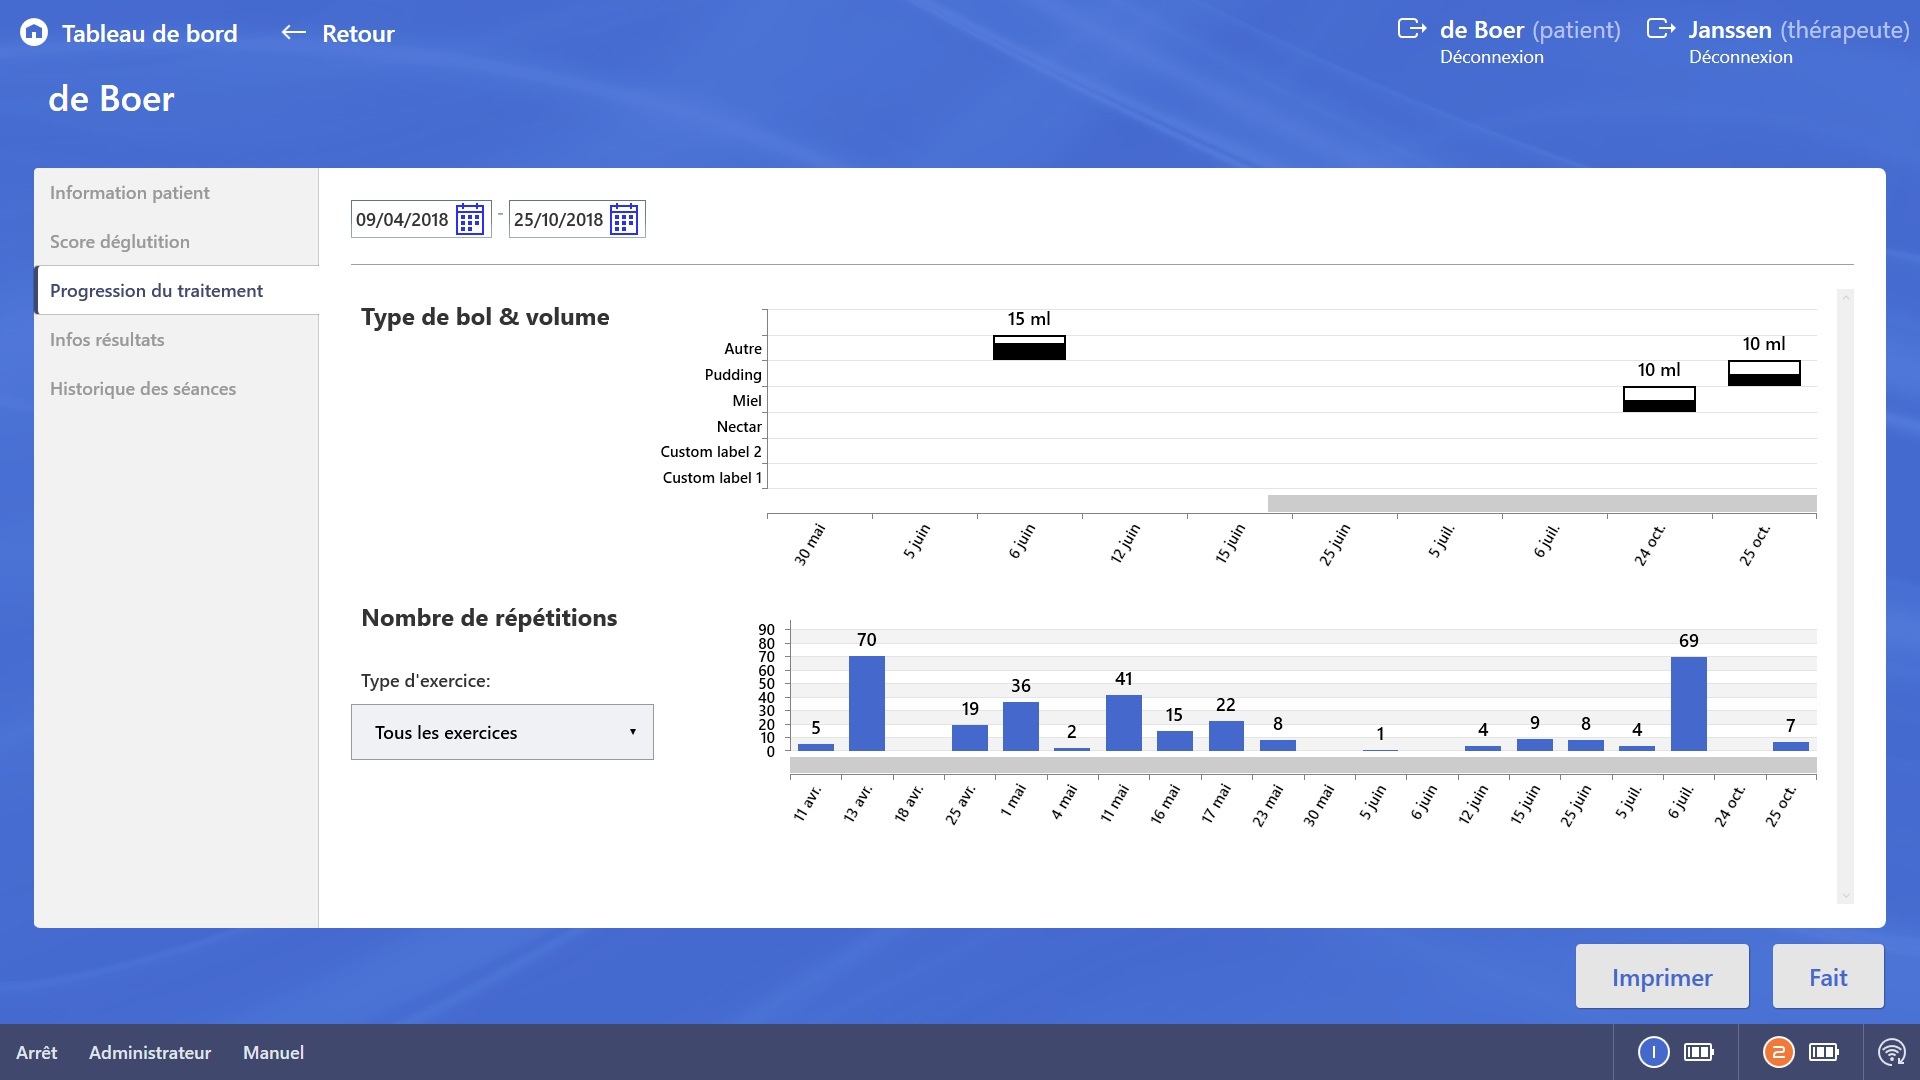The image size is (1920, 1080).
Task: Click the battery icon beside channel 1
Action: coord(1699,1052)
